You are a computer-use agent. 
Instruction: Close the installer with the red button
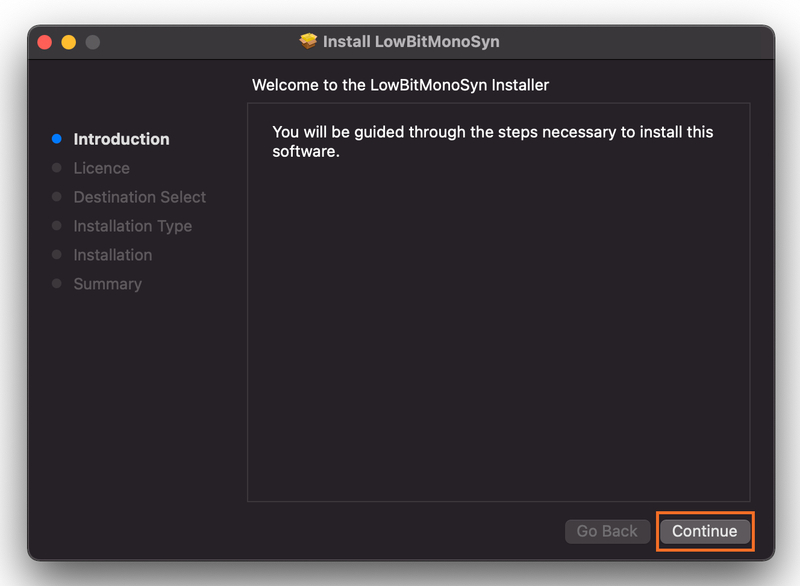[x=44, y=42]
